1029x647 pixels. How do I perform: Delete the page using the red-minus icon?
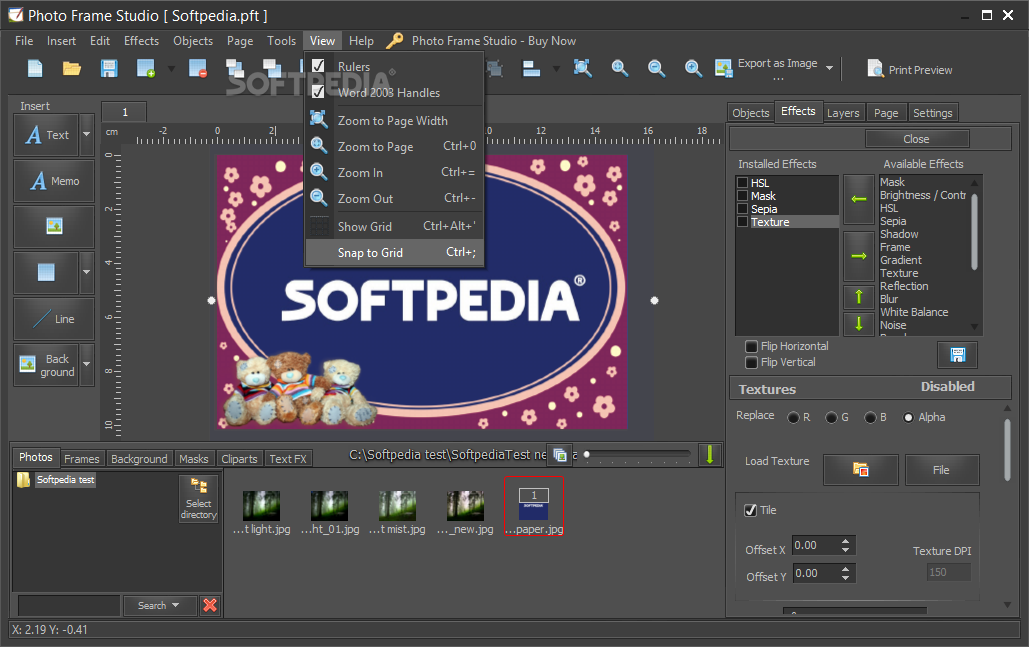(x=198, y=68)
